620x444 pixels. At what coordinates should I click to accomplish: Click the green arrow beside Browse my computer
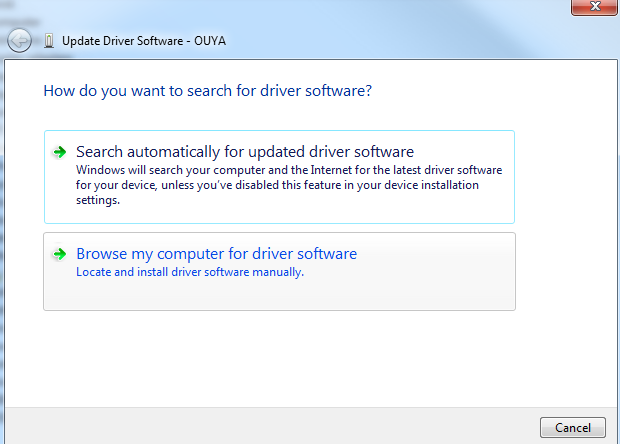click(60, 254)
